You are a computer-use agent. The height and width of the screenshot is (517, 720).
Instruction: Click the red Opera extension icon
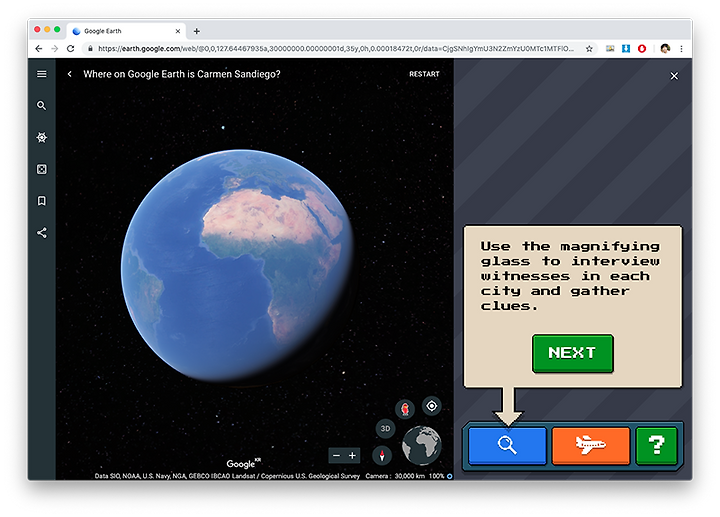(x=642, y=49)
